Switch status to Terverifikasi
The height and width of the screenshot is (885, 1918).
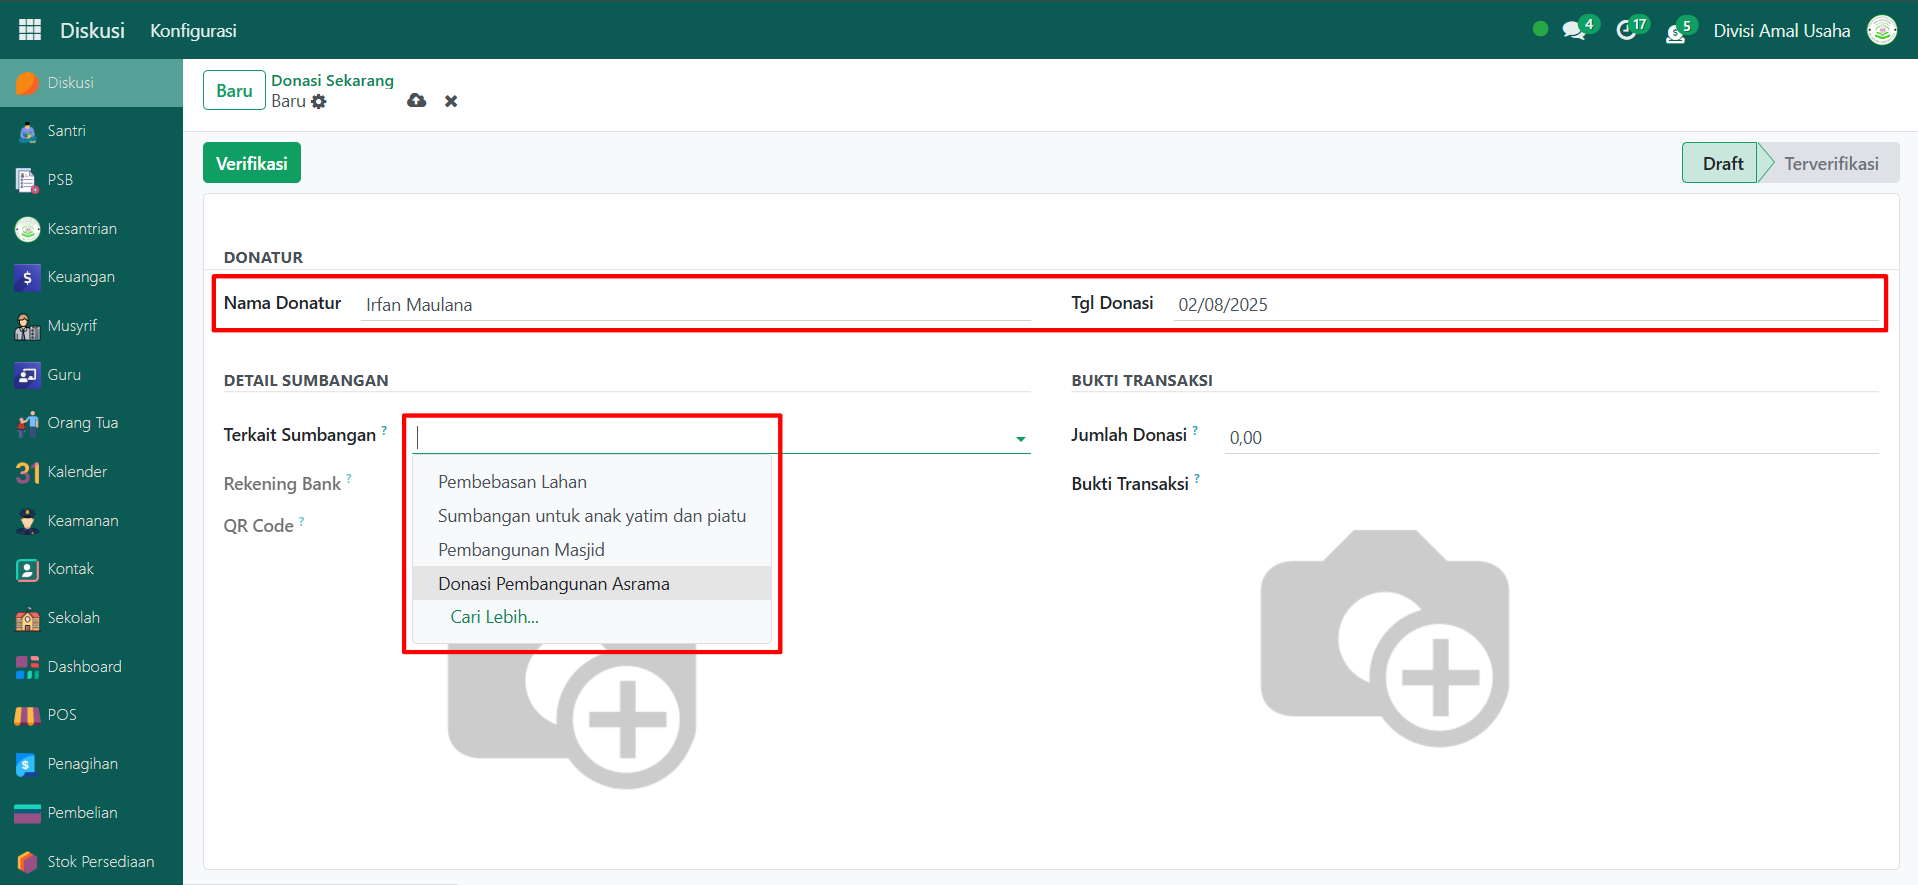click(x=1830, y=164)
